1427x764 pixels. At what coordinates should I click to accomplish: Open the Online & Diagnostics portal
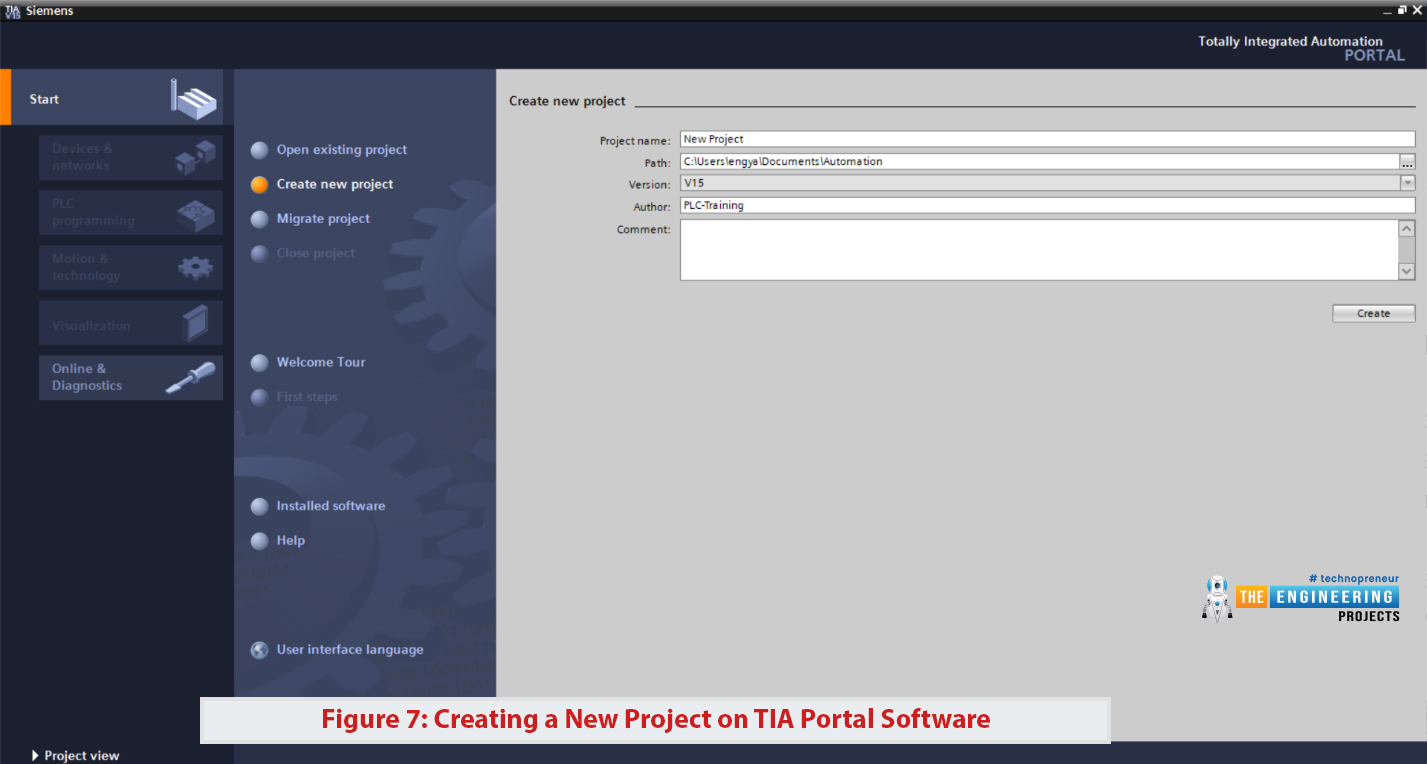131,377
